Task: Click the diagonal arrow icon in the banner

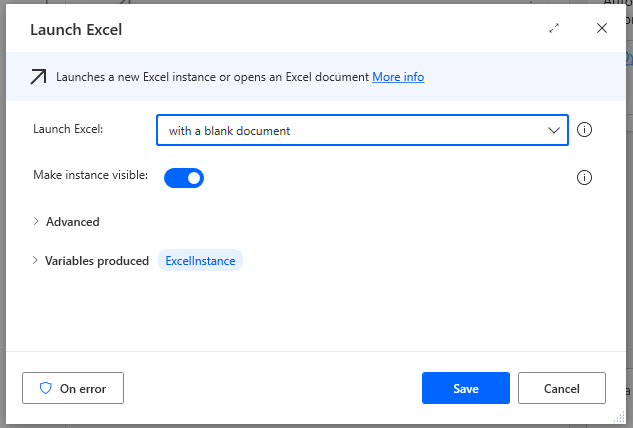Action: [39, 77]
